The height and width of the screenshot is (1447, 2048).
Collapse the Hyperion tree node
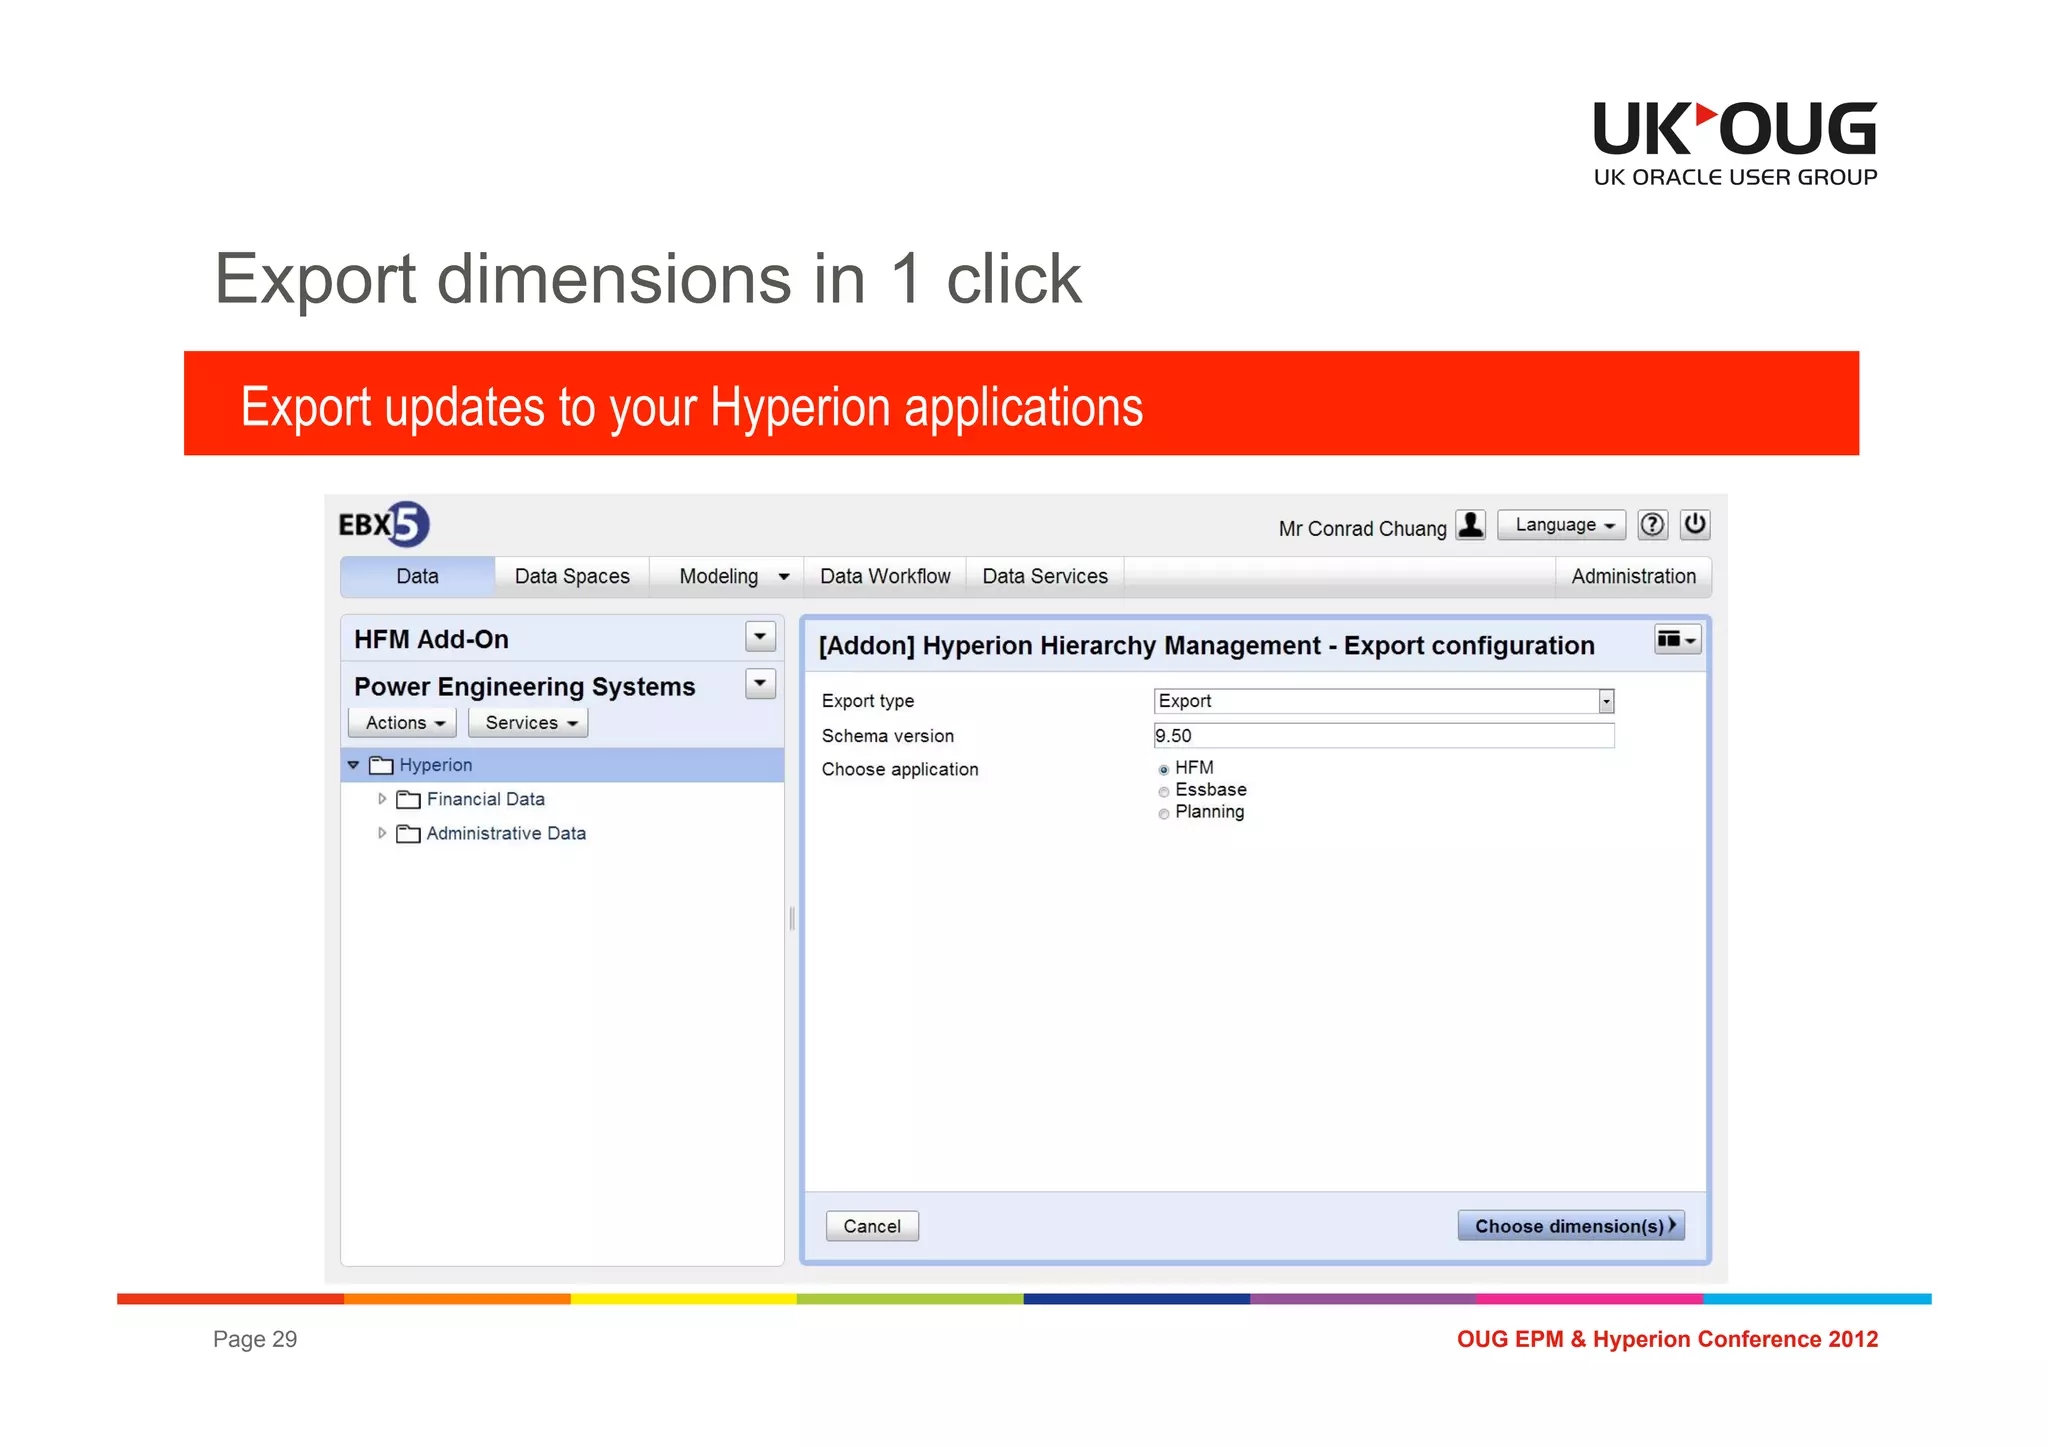click(353, 765)
